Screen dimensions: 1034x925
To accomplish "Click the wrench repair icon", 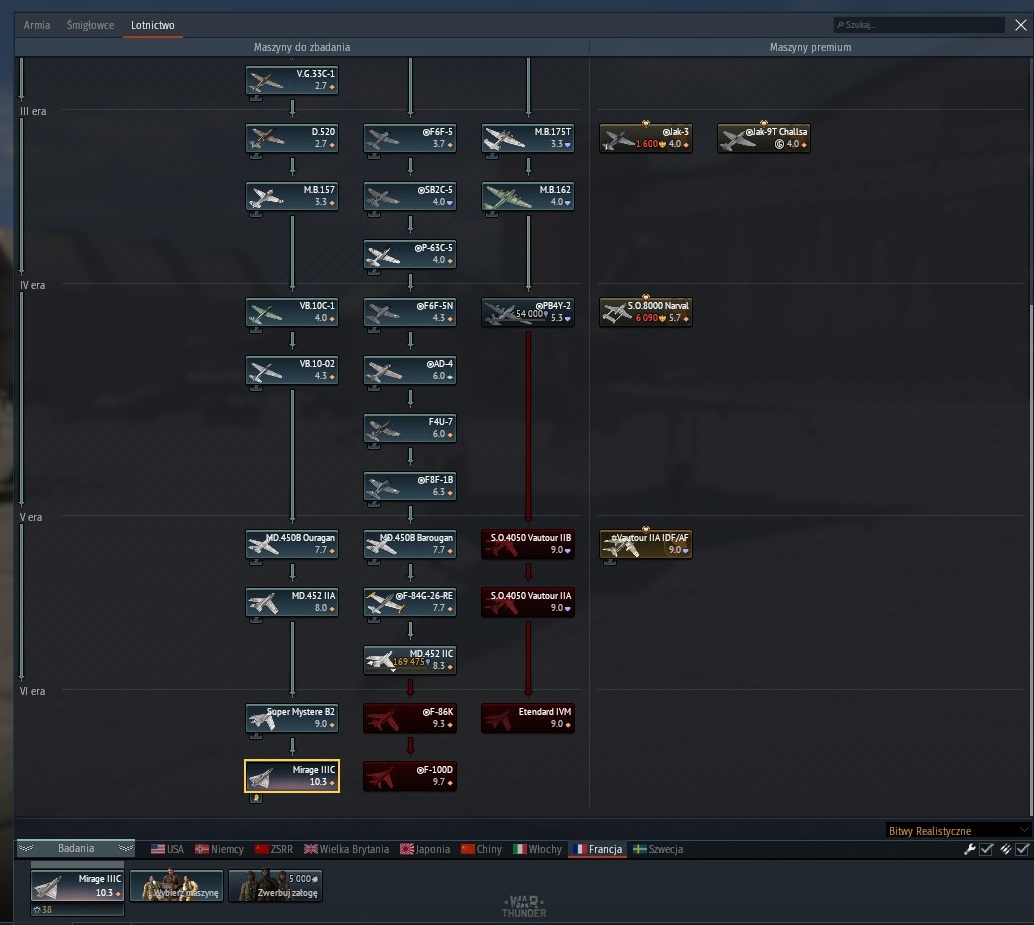I will click(969, 849).
